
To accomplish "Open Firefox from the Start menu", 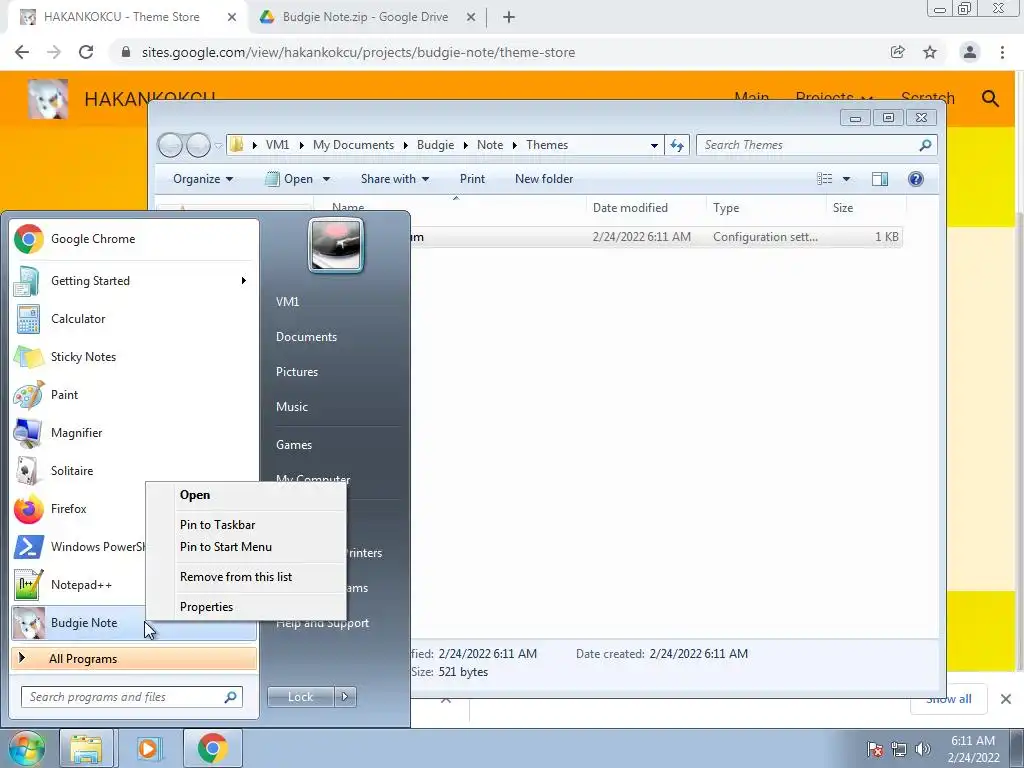I will click(78, 509).
